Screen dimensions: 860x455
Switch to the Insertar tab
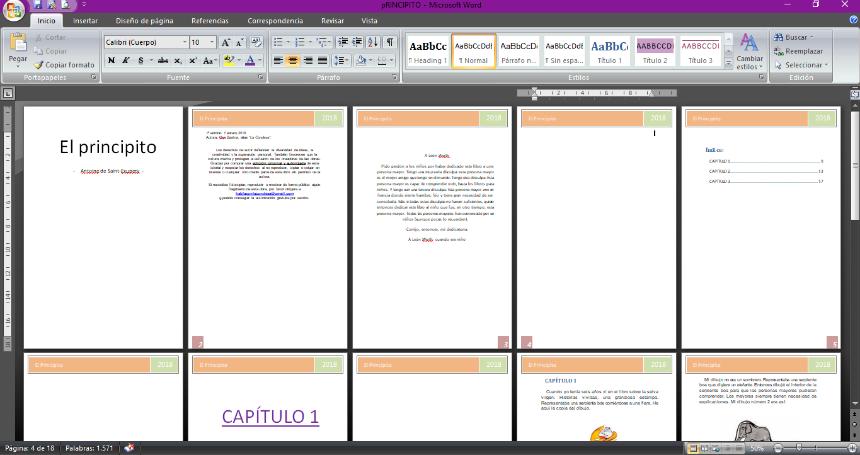pos(86,20)
